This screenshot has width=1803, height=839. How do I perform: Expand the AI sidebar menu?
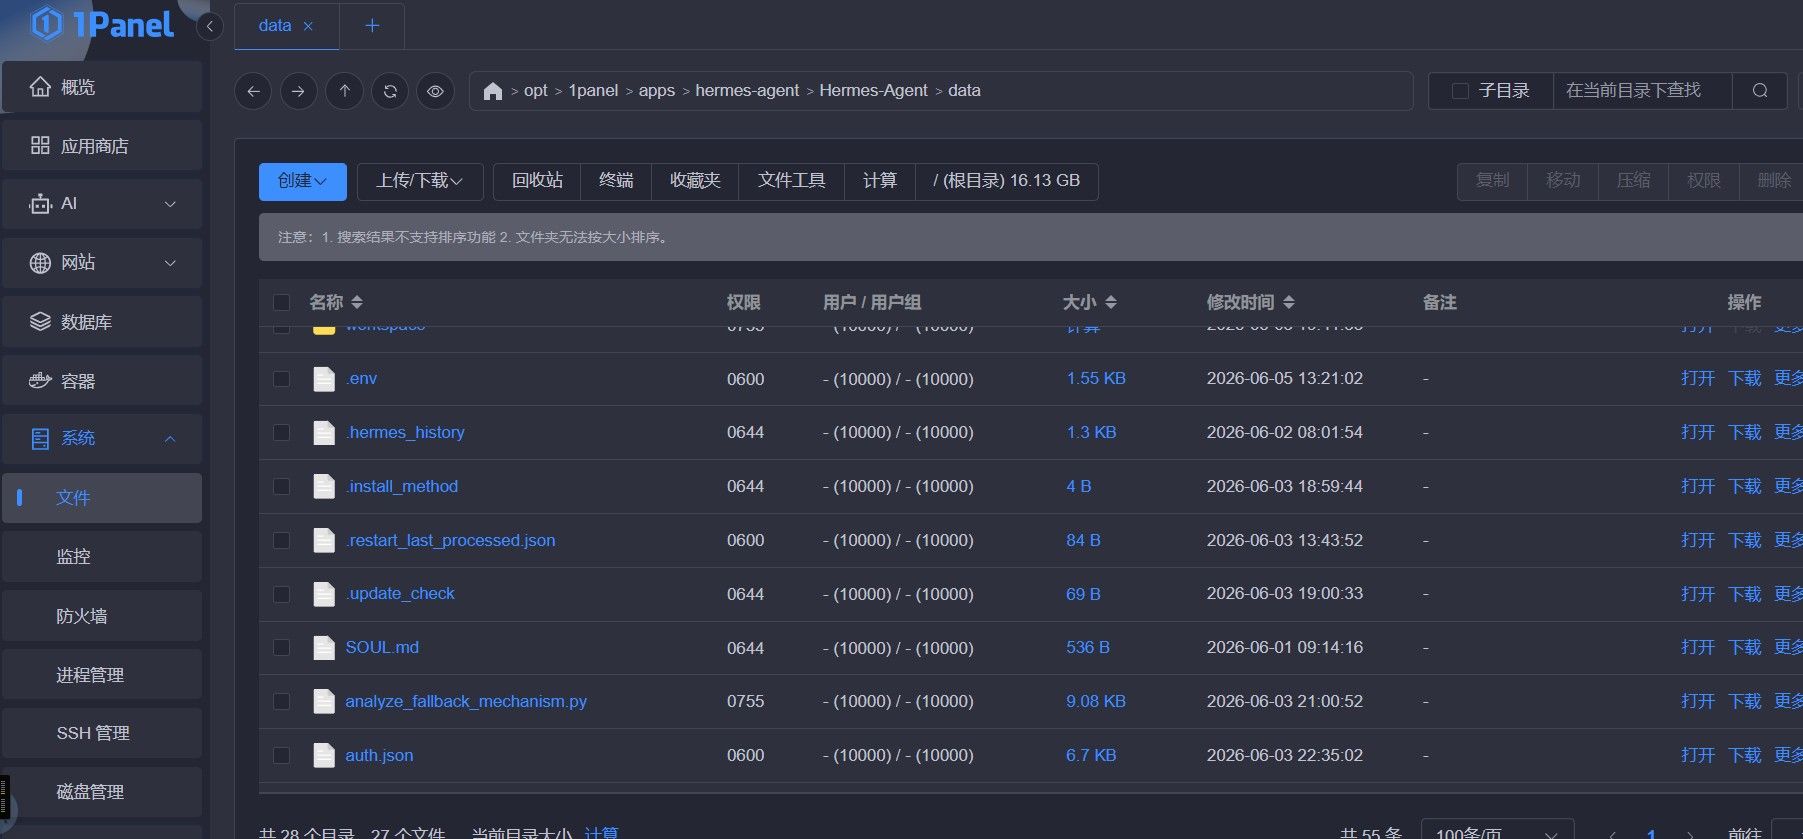coord(102,204)
